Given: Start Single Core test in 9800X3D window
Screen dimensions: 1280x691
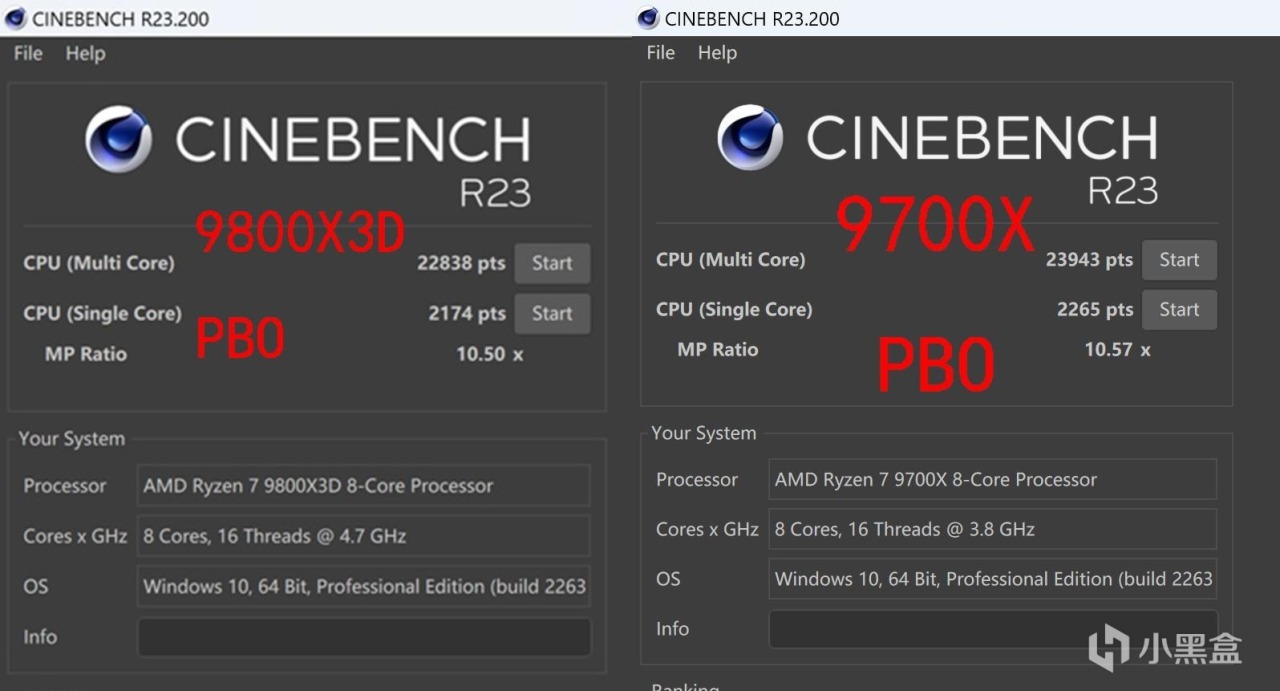Looking at the screenshot, I should (552, 313).
